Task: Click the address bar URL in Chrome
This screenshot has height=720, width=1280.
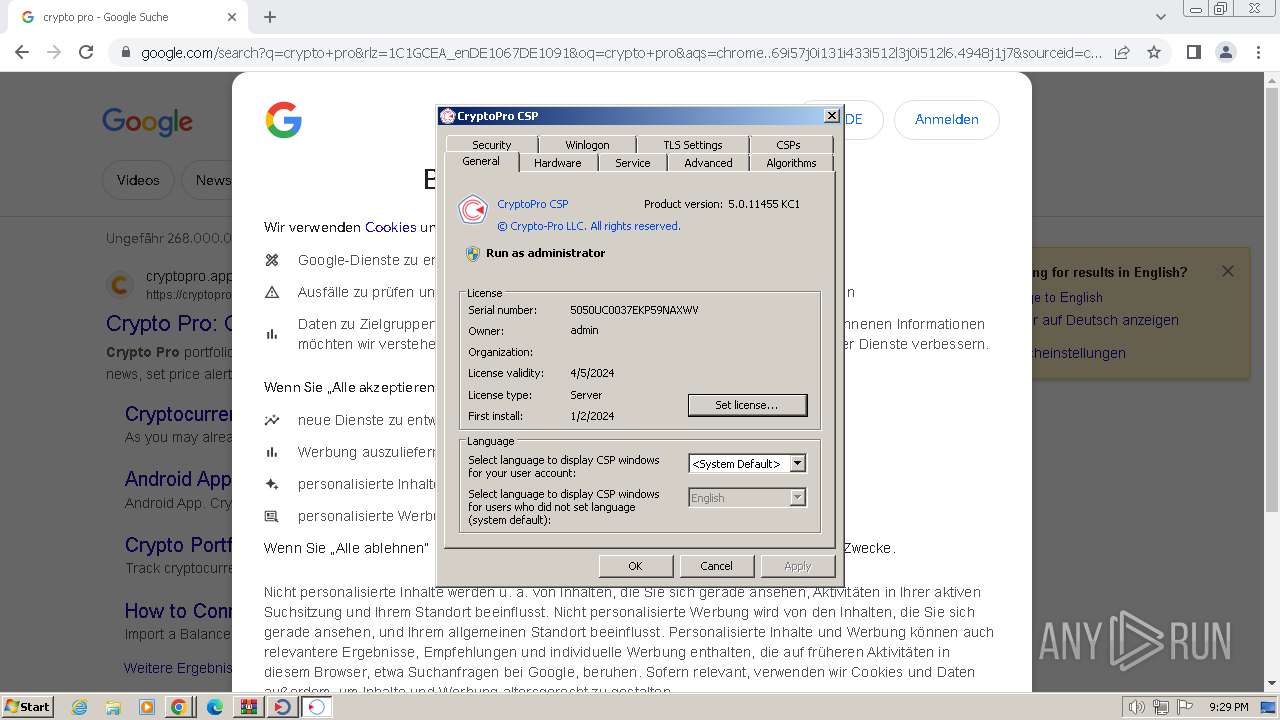Action: (x=620, y=53)
